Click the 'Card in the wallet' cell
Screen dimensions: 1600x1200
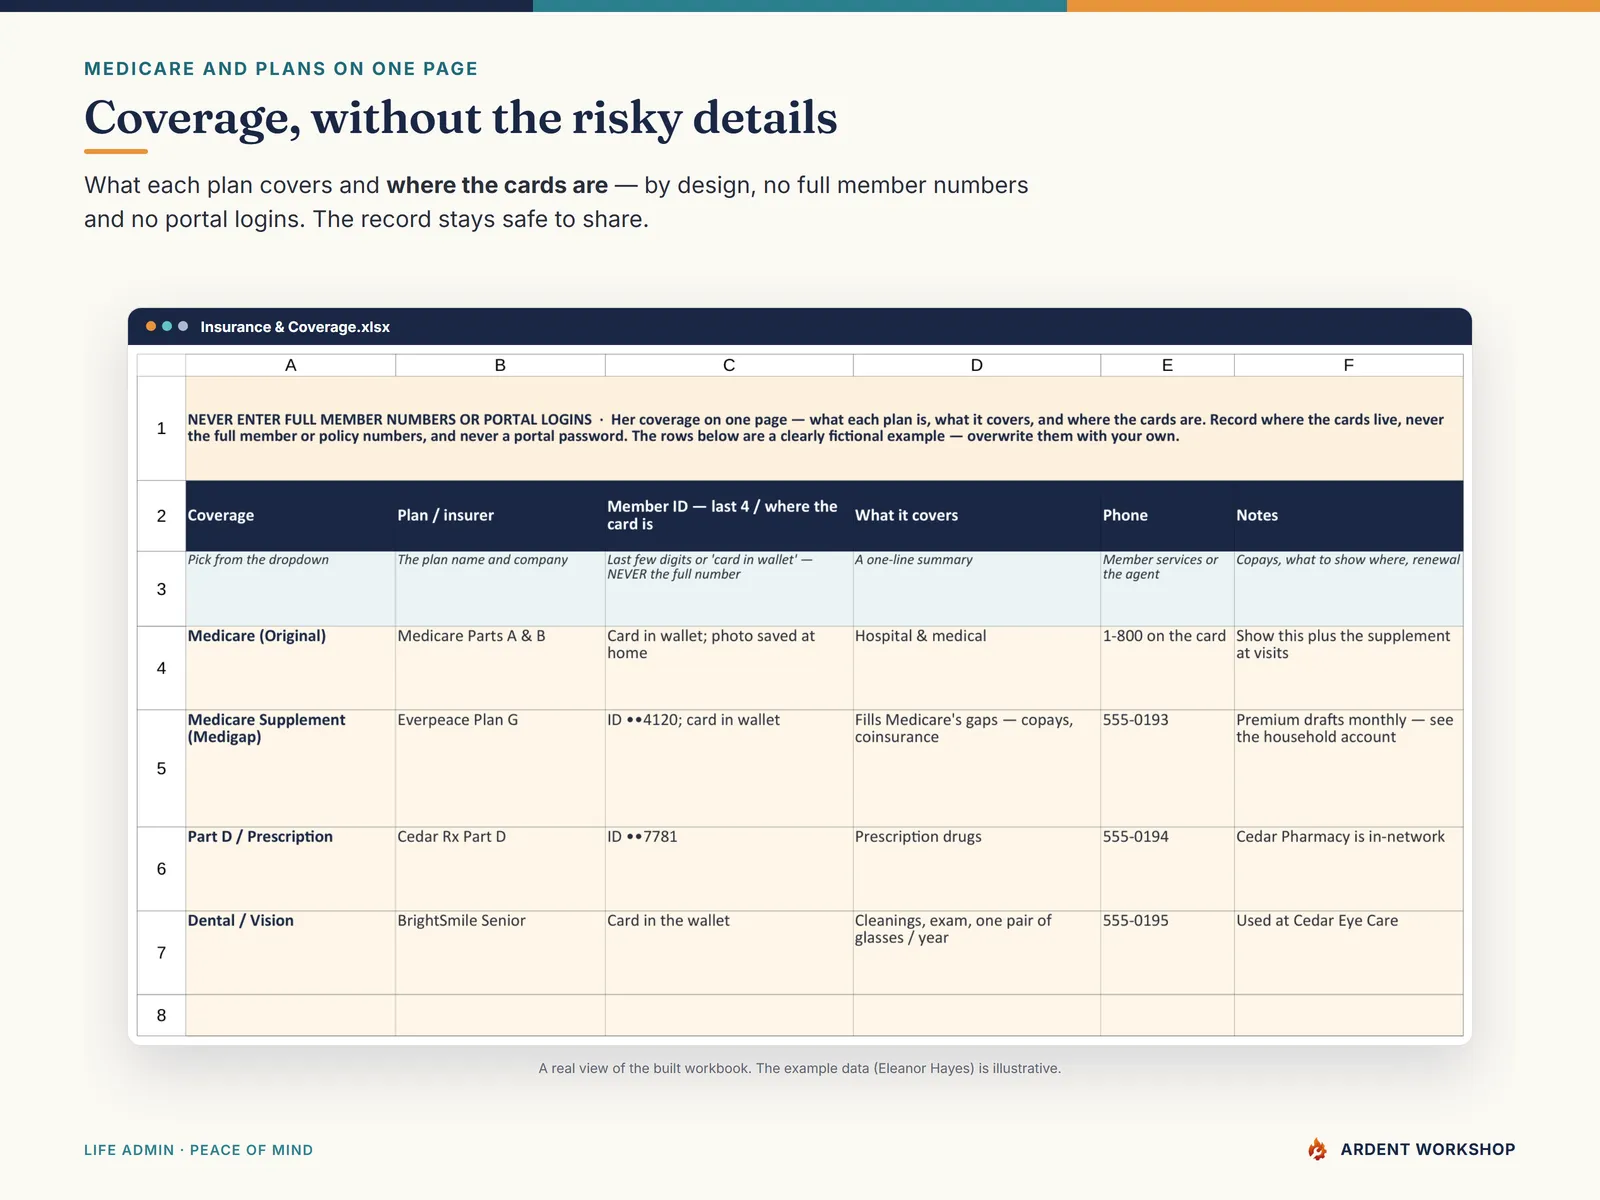[x=729, y=953]
